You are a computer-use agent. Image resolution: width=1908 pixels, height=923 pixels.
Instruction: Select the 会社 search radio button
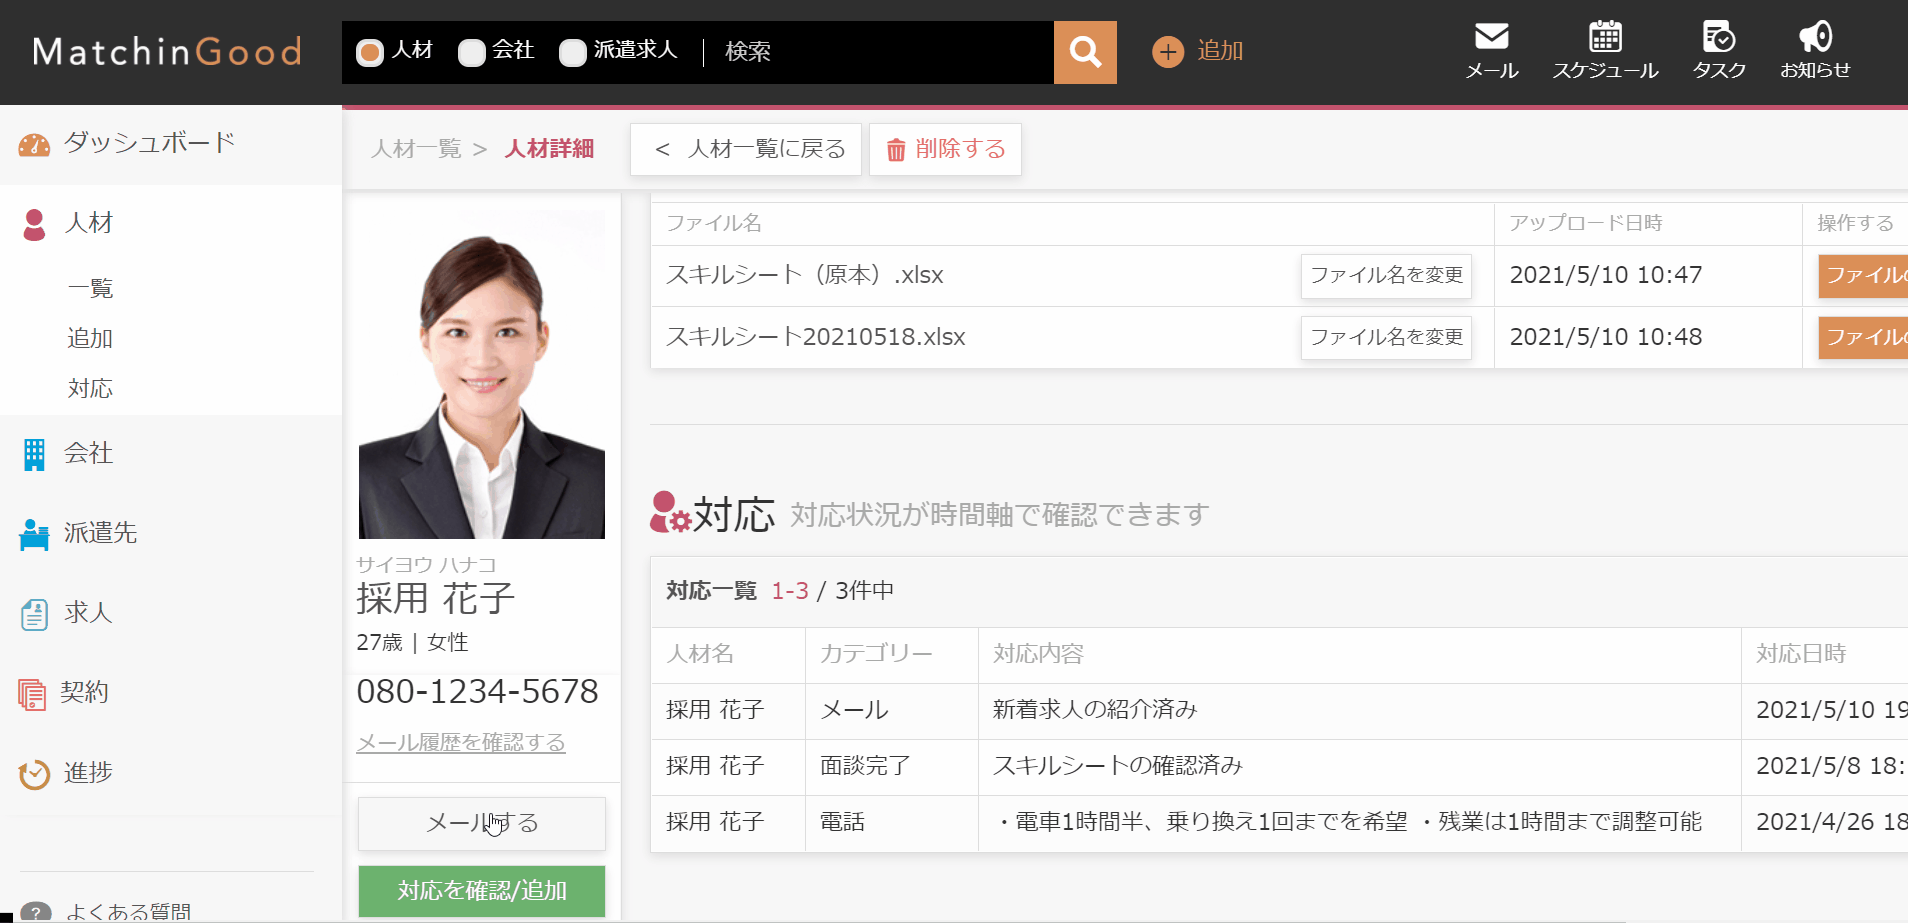coord(472,52)
